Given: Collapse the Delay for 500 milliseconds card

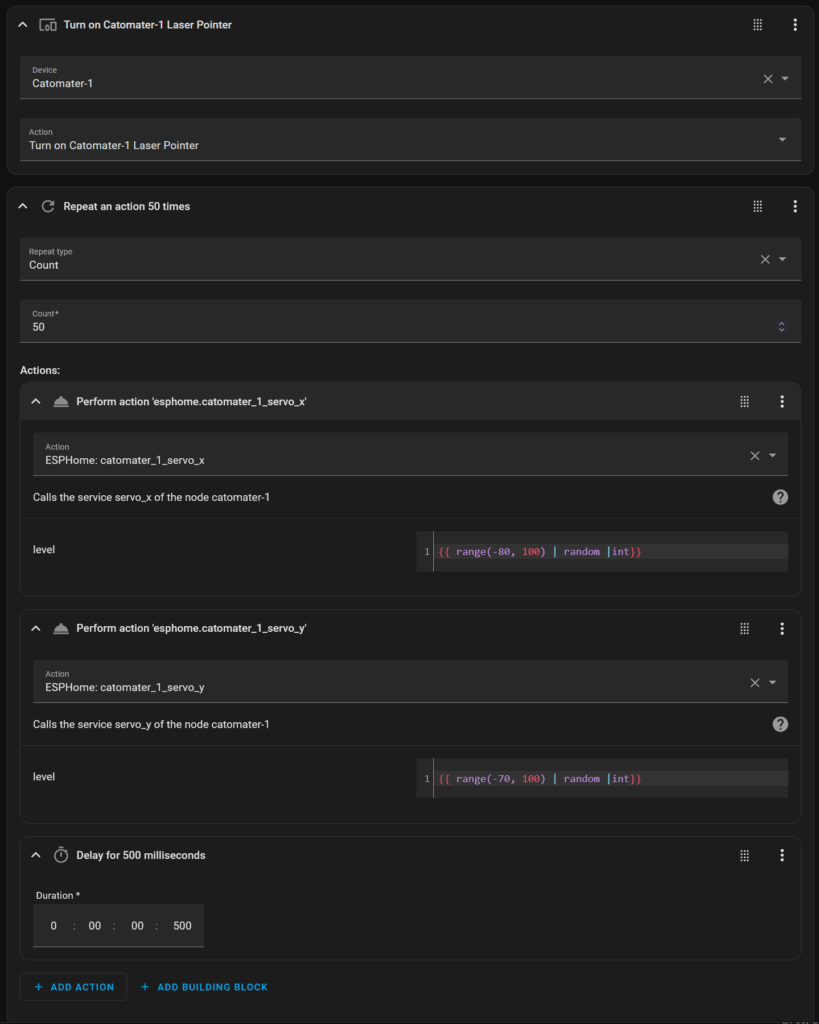Looking at the screenshot, I should pyautogui.click(x=36, y=856).
